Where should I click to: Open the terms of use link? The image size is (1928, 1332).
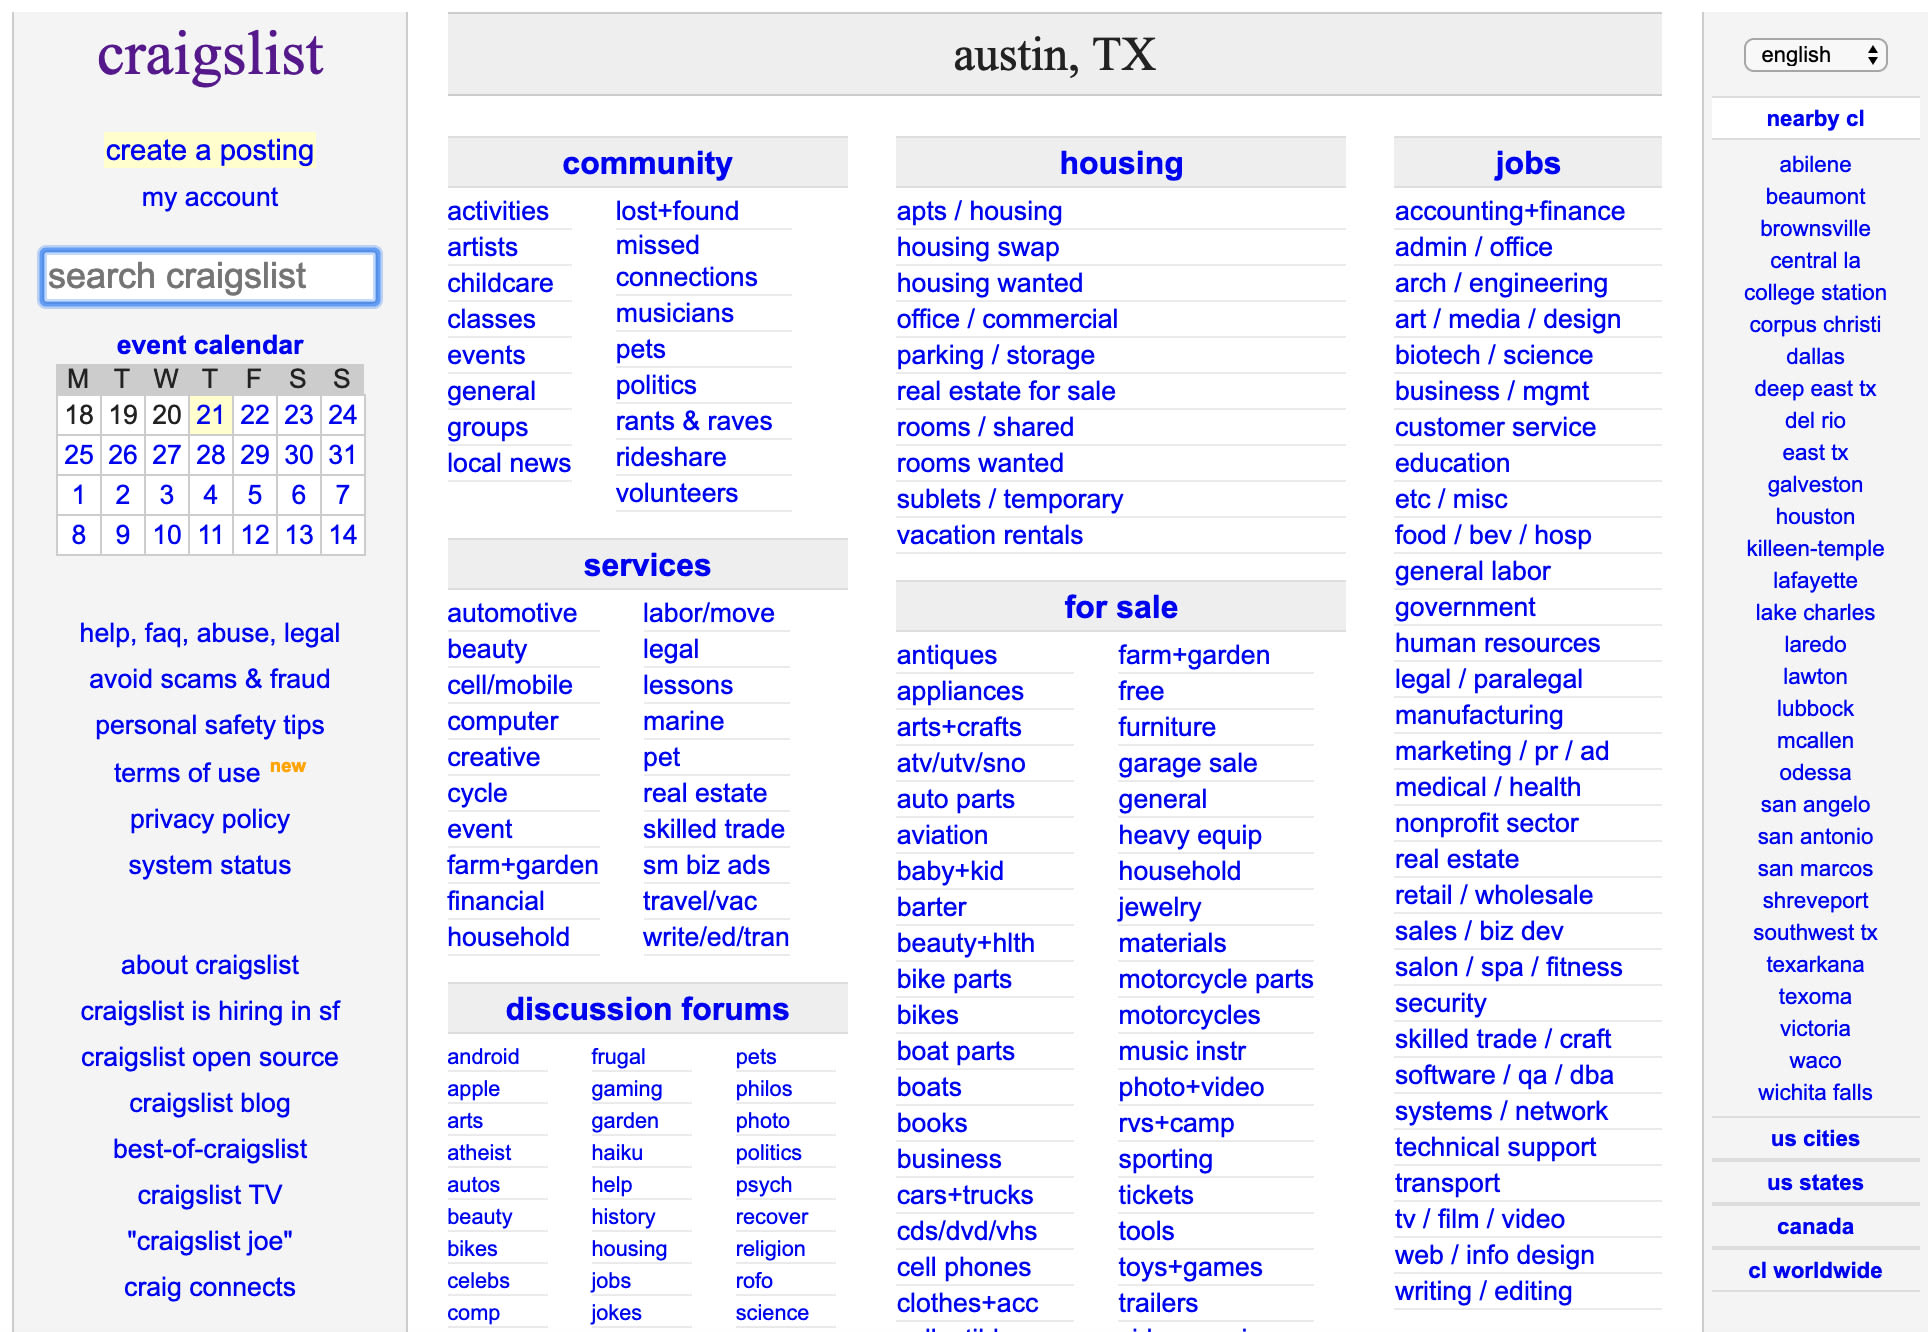(187, 773)
